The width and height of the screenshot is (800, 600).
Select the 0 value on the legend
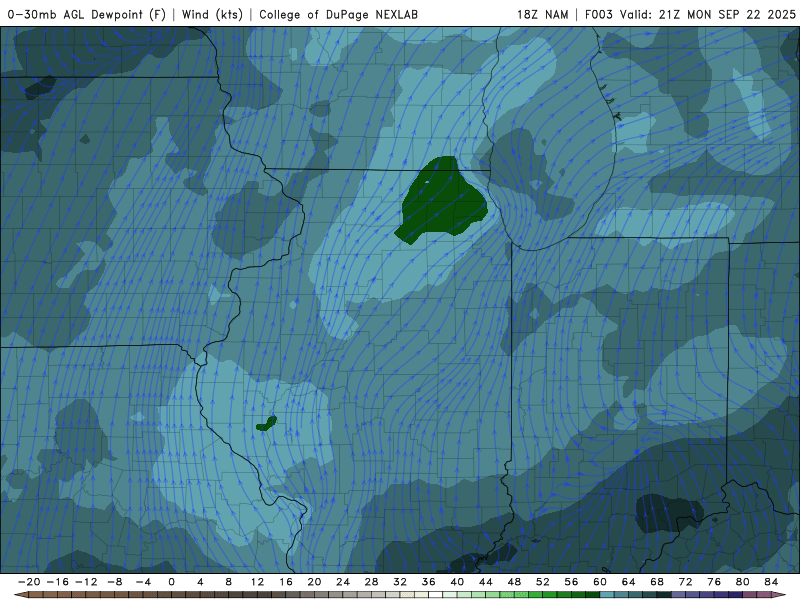click(x=171, y=582)
